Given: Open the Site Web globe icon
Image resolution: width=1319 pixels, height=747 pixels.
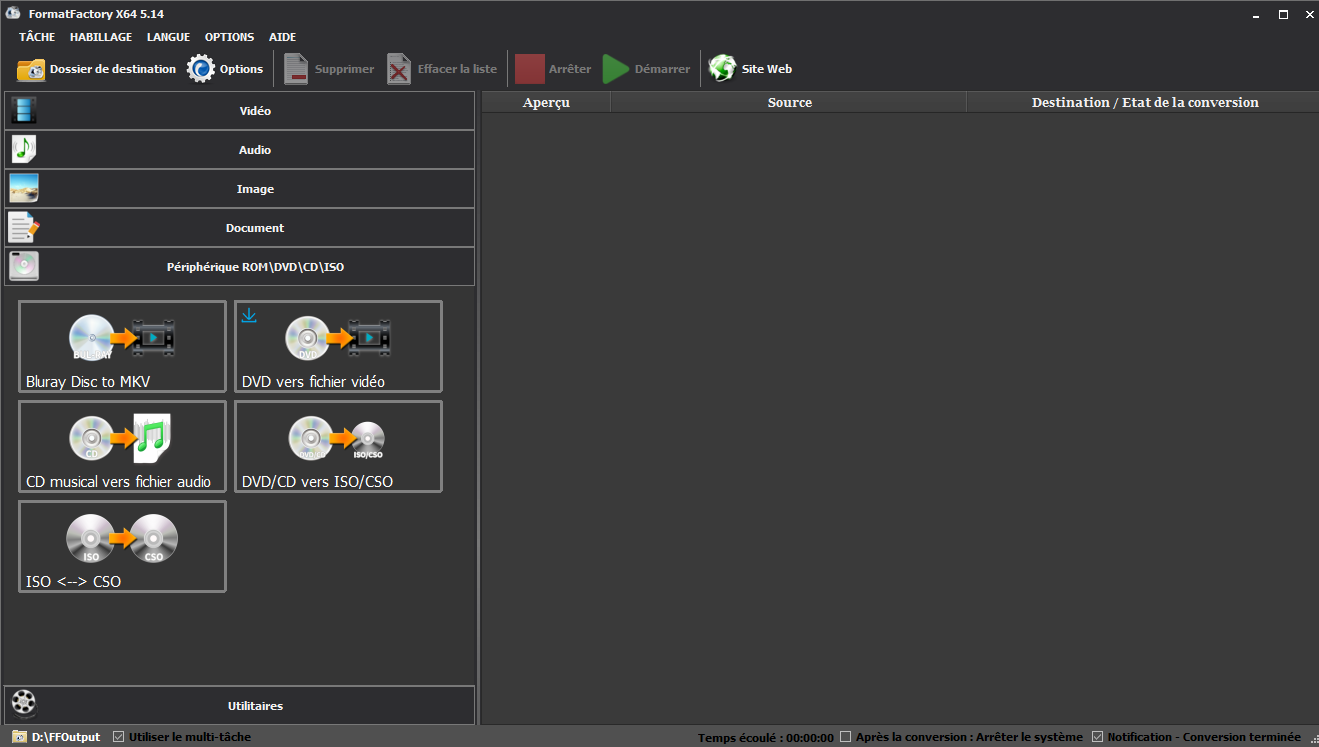Looking at the screenshot, I should 722,69.
